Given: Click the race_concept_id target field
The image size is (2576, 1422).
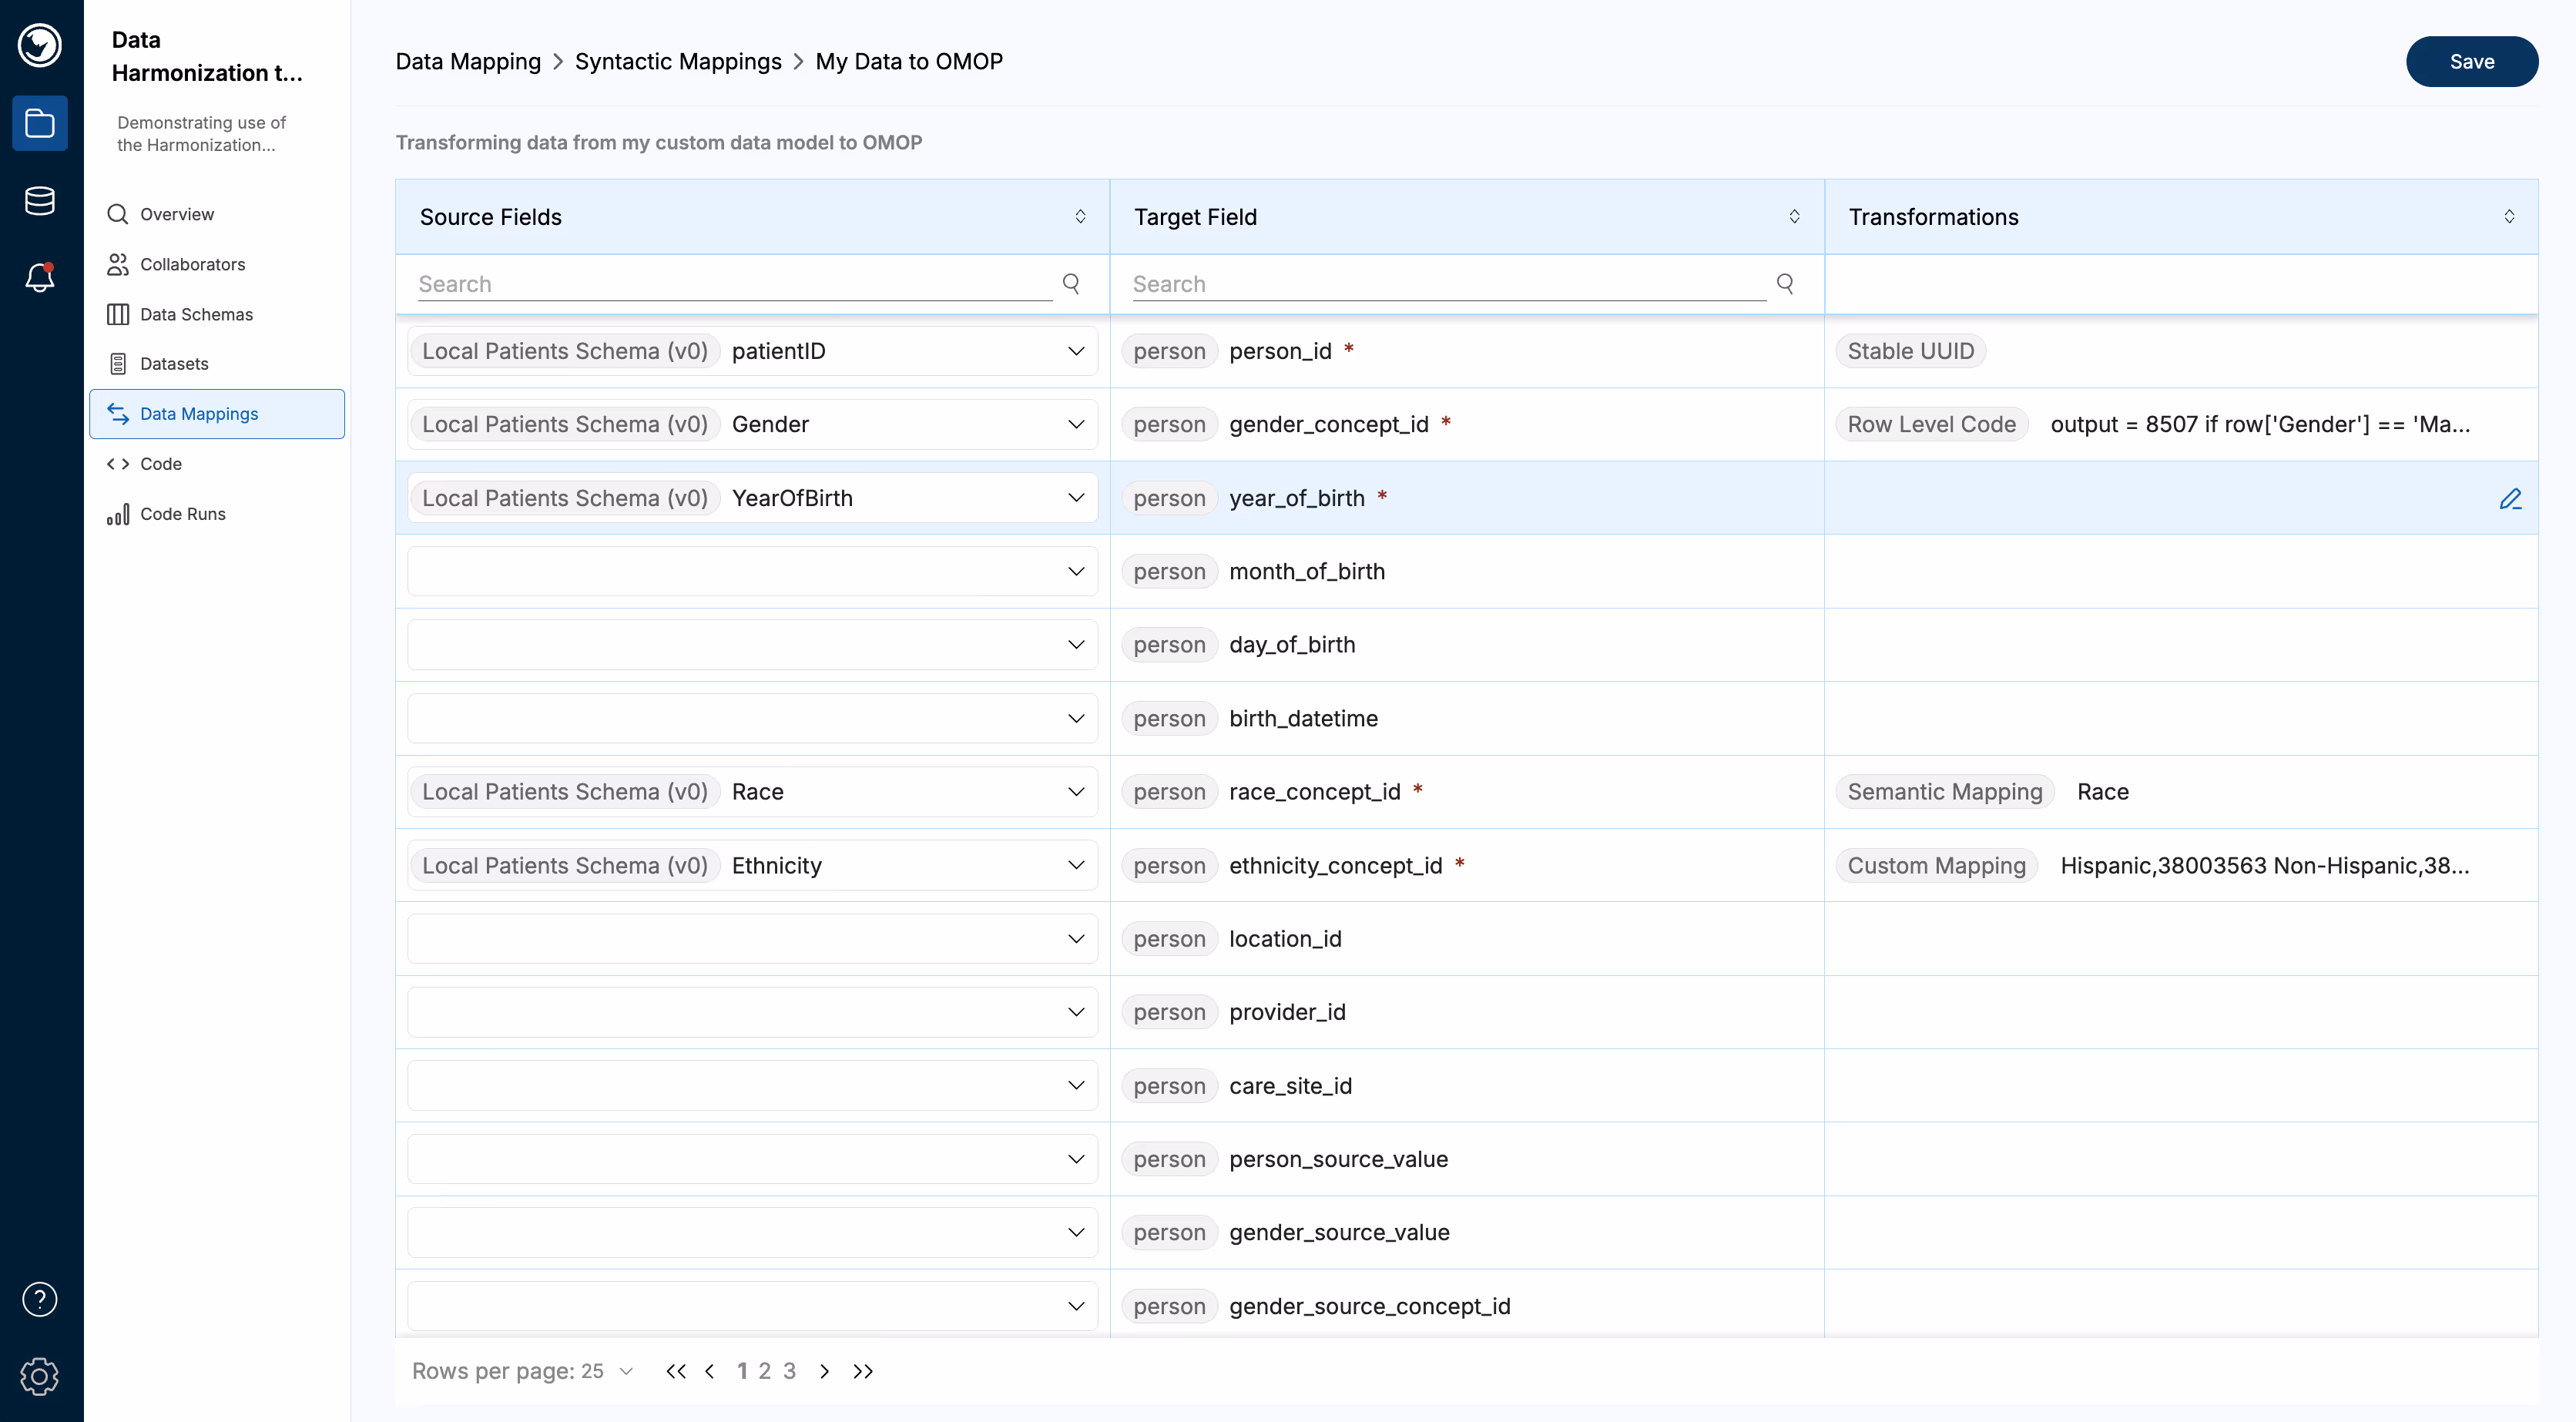Looking at the screenshot, I should (1314, 792).
